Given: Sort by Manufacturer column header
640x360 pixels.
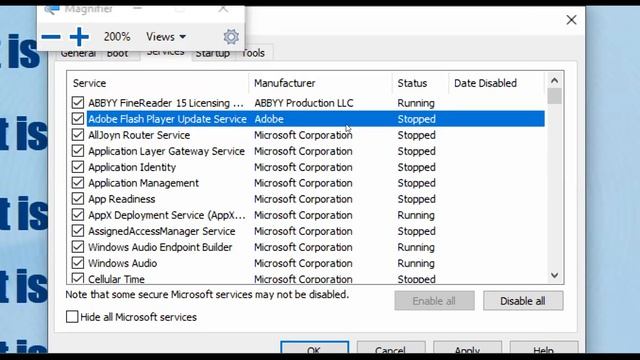Looking at the screenshot, I should click(x=320, y=83).
